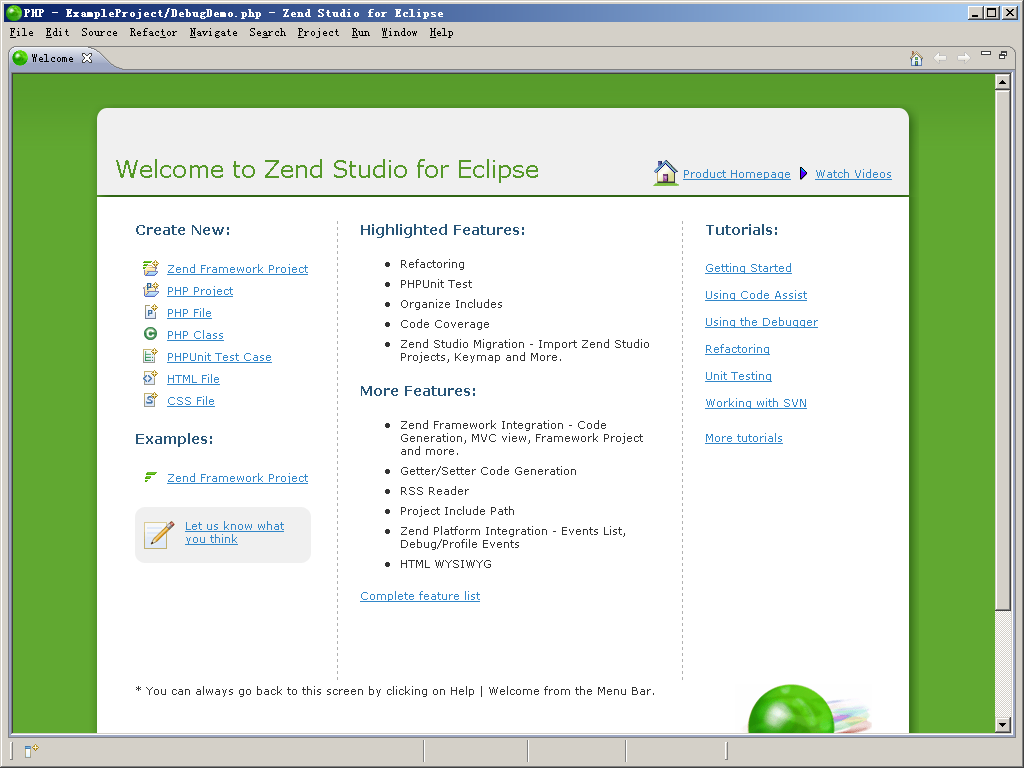Open the Refactor menu

pyautogui.click(x=152, y=32)
